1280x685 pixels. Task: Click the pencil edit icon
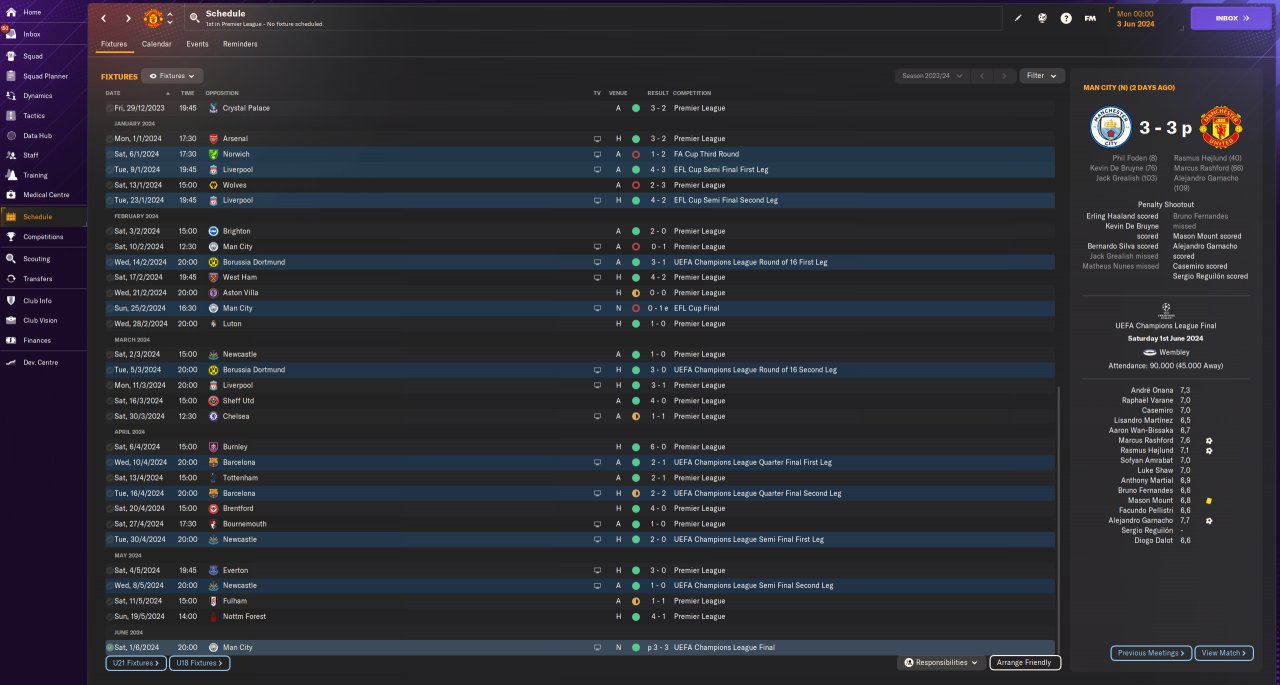tap(1019, 18)
